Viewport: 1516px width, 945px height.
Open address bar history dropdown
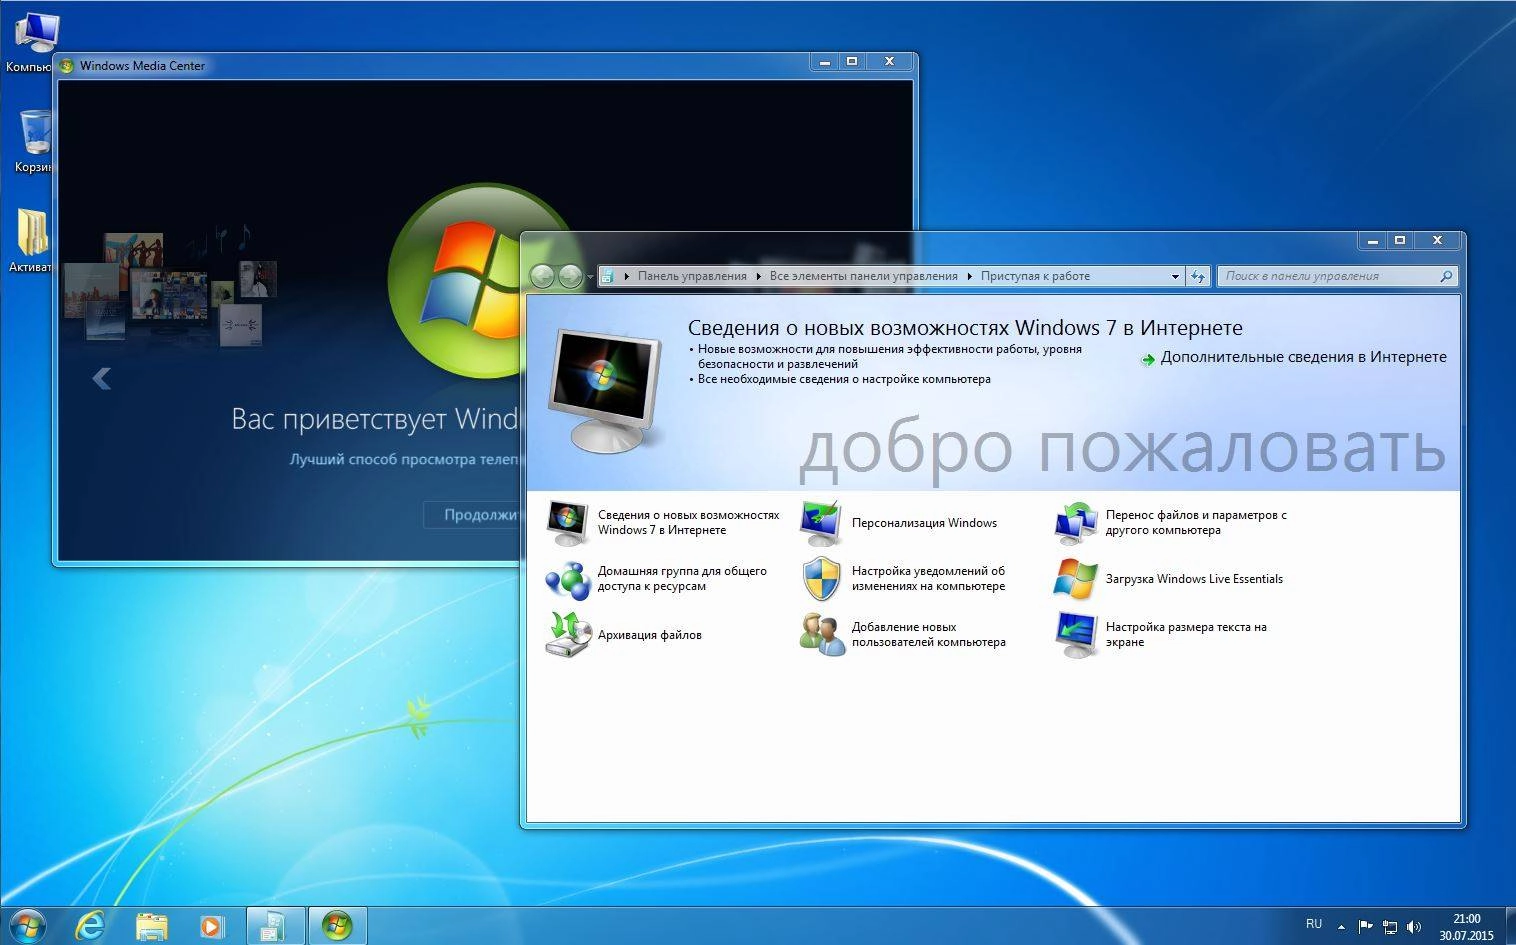1175,276
